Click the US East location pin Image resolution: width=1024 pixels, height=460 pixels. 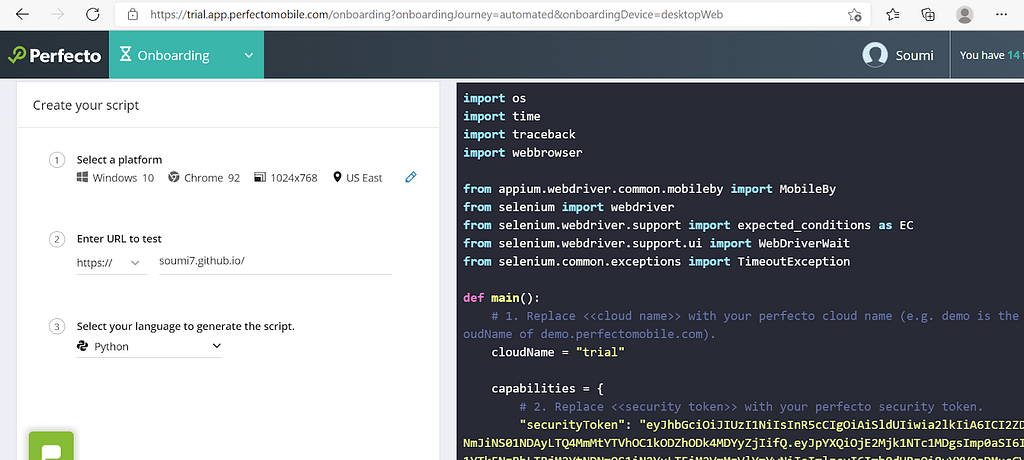point(338,177)
